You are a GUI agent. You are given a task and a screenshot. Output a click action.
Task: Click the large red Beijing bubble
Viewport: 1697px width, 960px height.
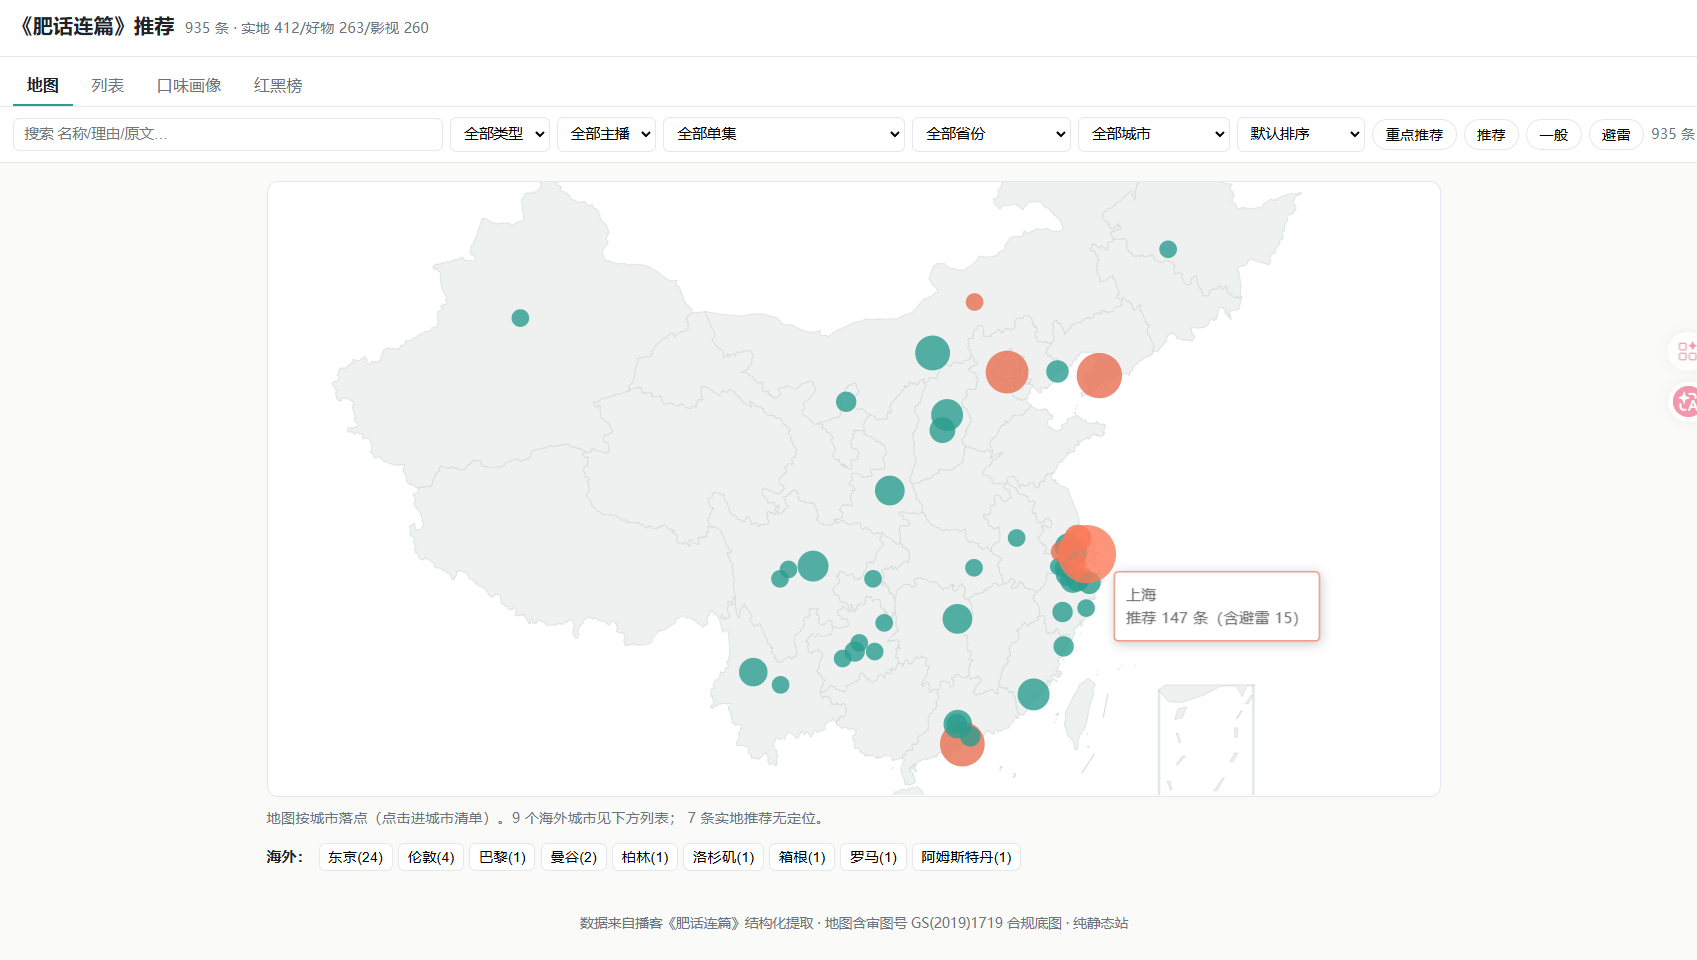click(1007, 372)
